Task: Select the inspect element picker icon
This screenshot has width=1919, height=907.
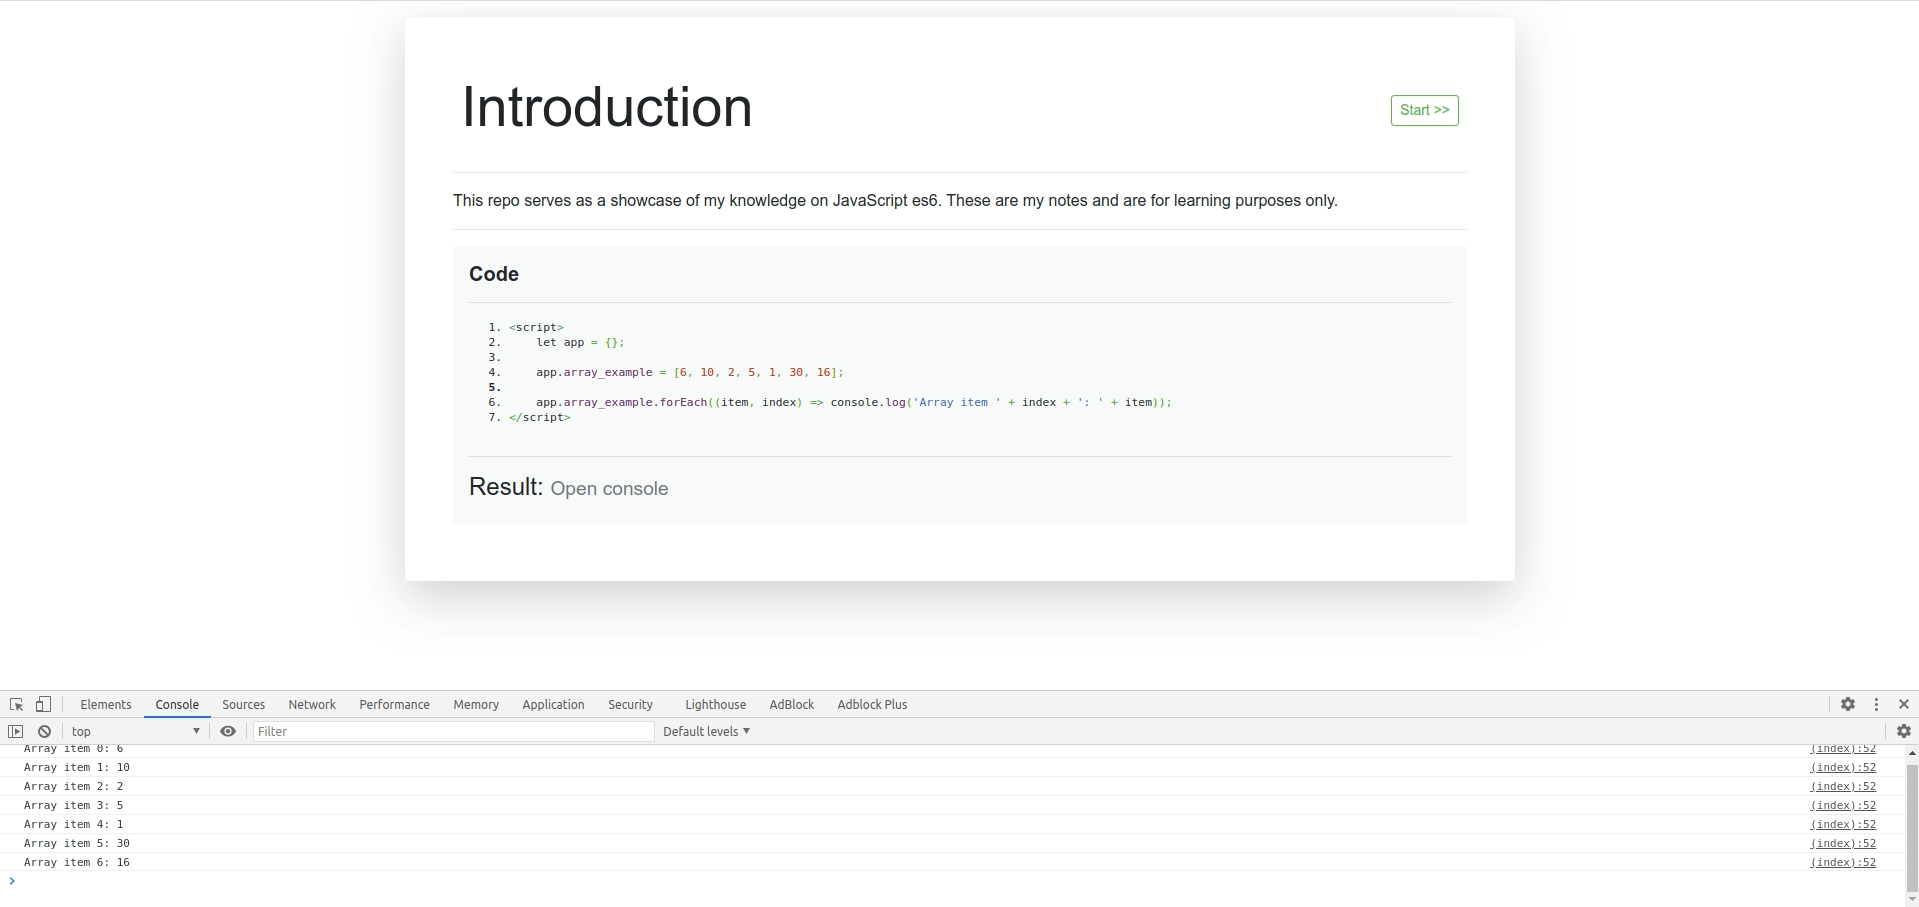Action: coord(16,705)
